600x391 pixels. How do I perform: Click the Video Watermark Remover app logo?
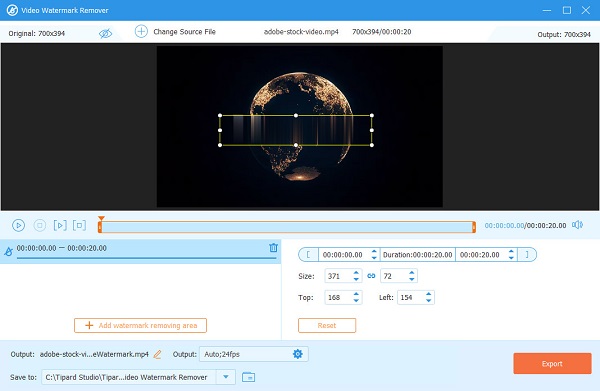[x=12, y=10]
